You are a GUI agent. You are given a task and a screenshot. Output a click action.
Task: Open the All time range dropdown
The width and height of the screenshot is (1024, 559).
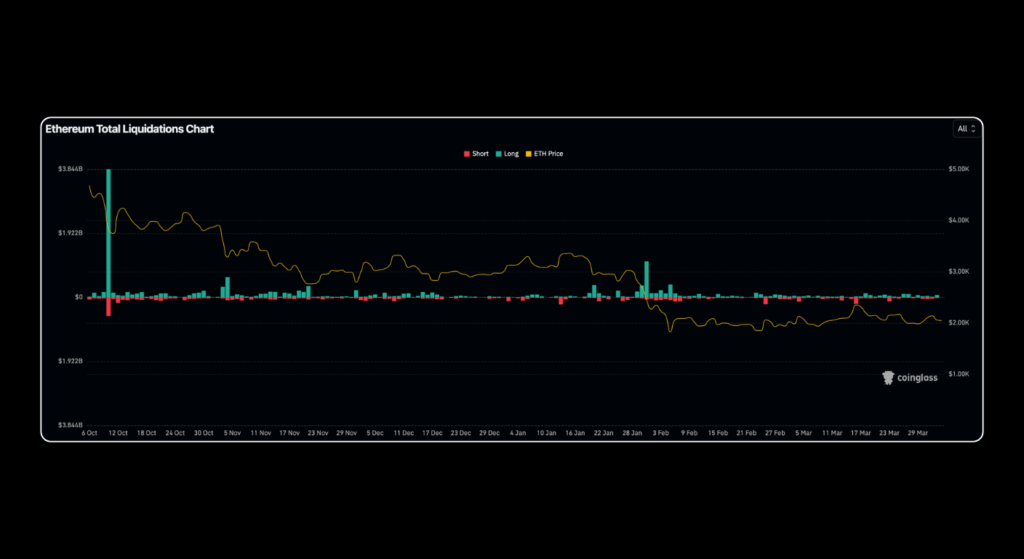(967, 129)
